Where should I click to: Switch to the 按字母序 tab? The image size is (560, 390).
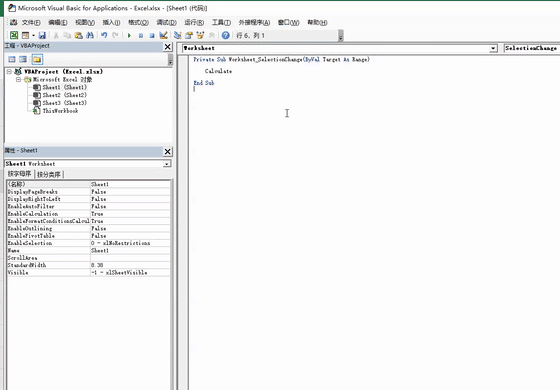pos(20,174)
